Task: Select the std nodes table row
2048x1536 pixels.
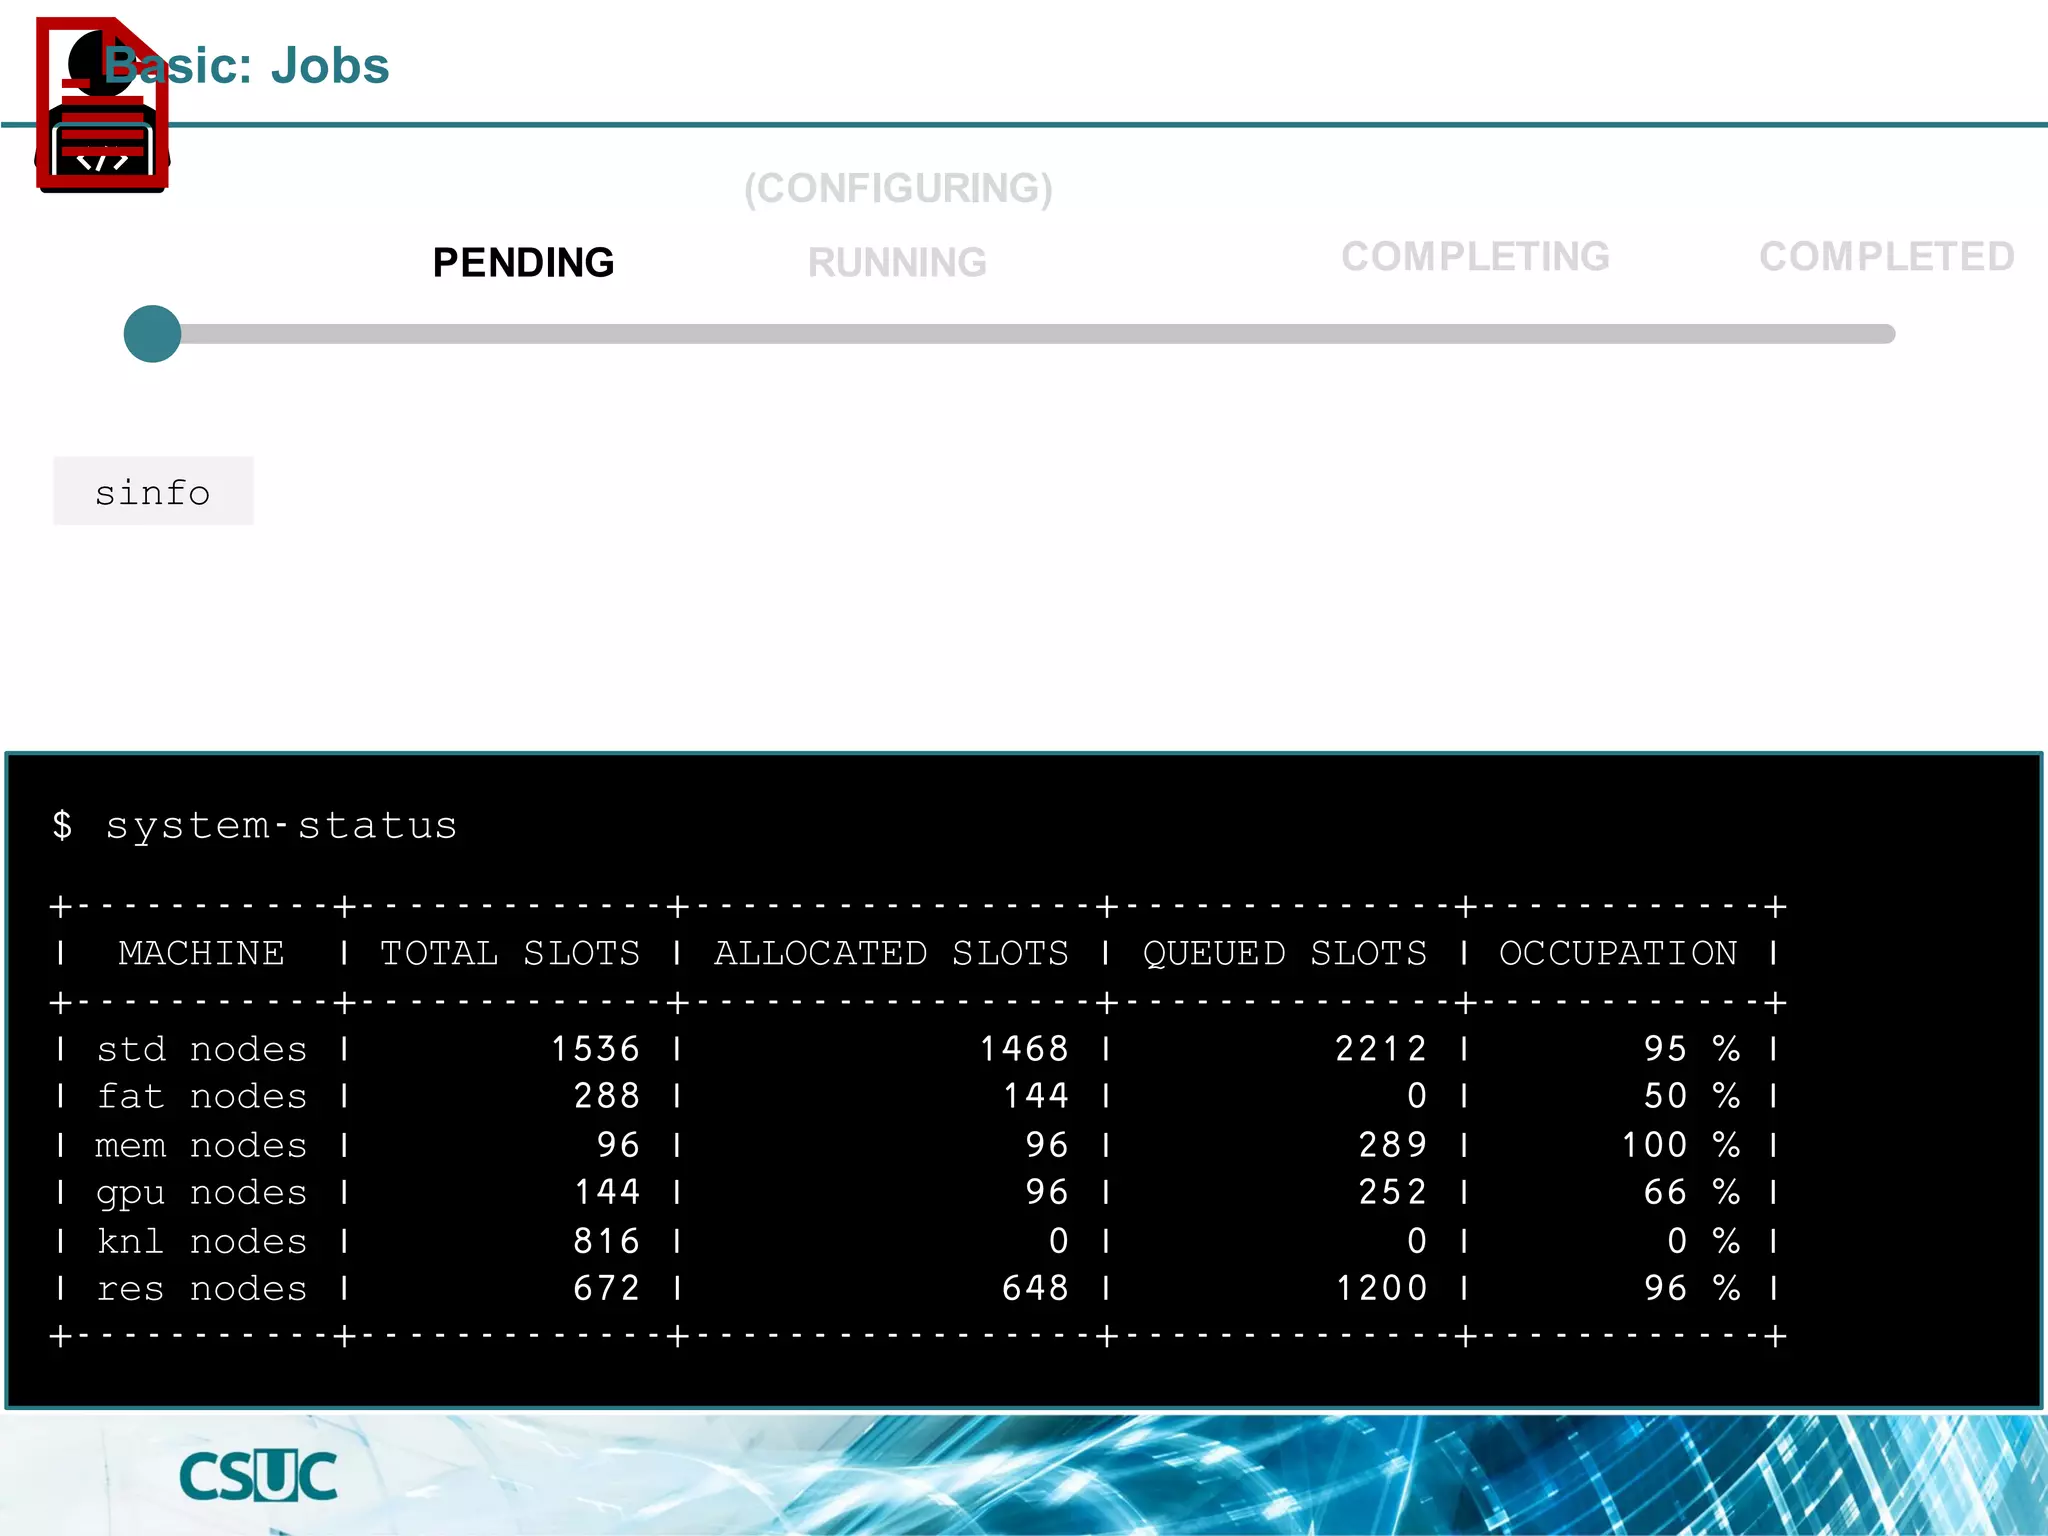Action: tap(201, 1049)
